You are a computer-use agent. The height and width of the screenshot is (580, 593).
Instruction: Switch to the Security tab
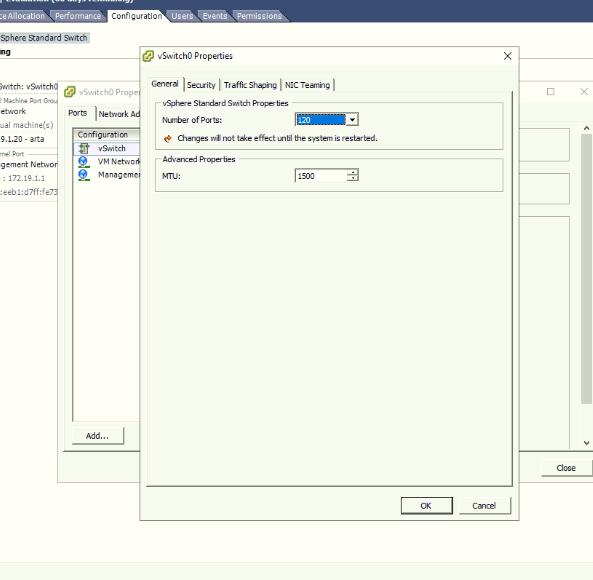point(201,85)
